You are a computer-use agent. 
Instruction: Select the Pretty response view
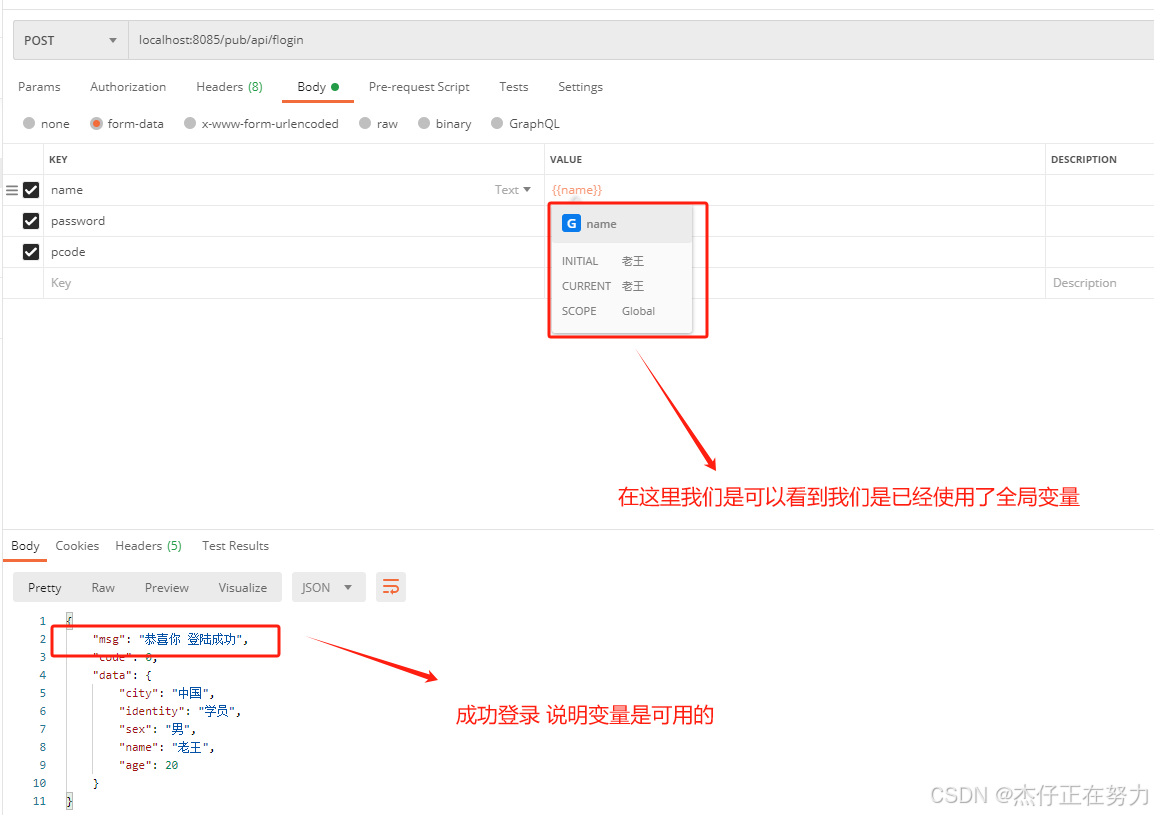pos(44,588)
